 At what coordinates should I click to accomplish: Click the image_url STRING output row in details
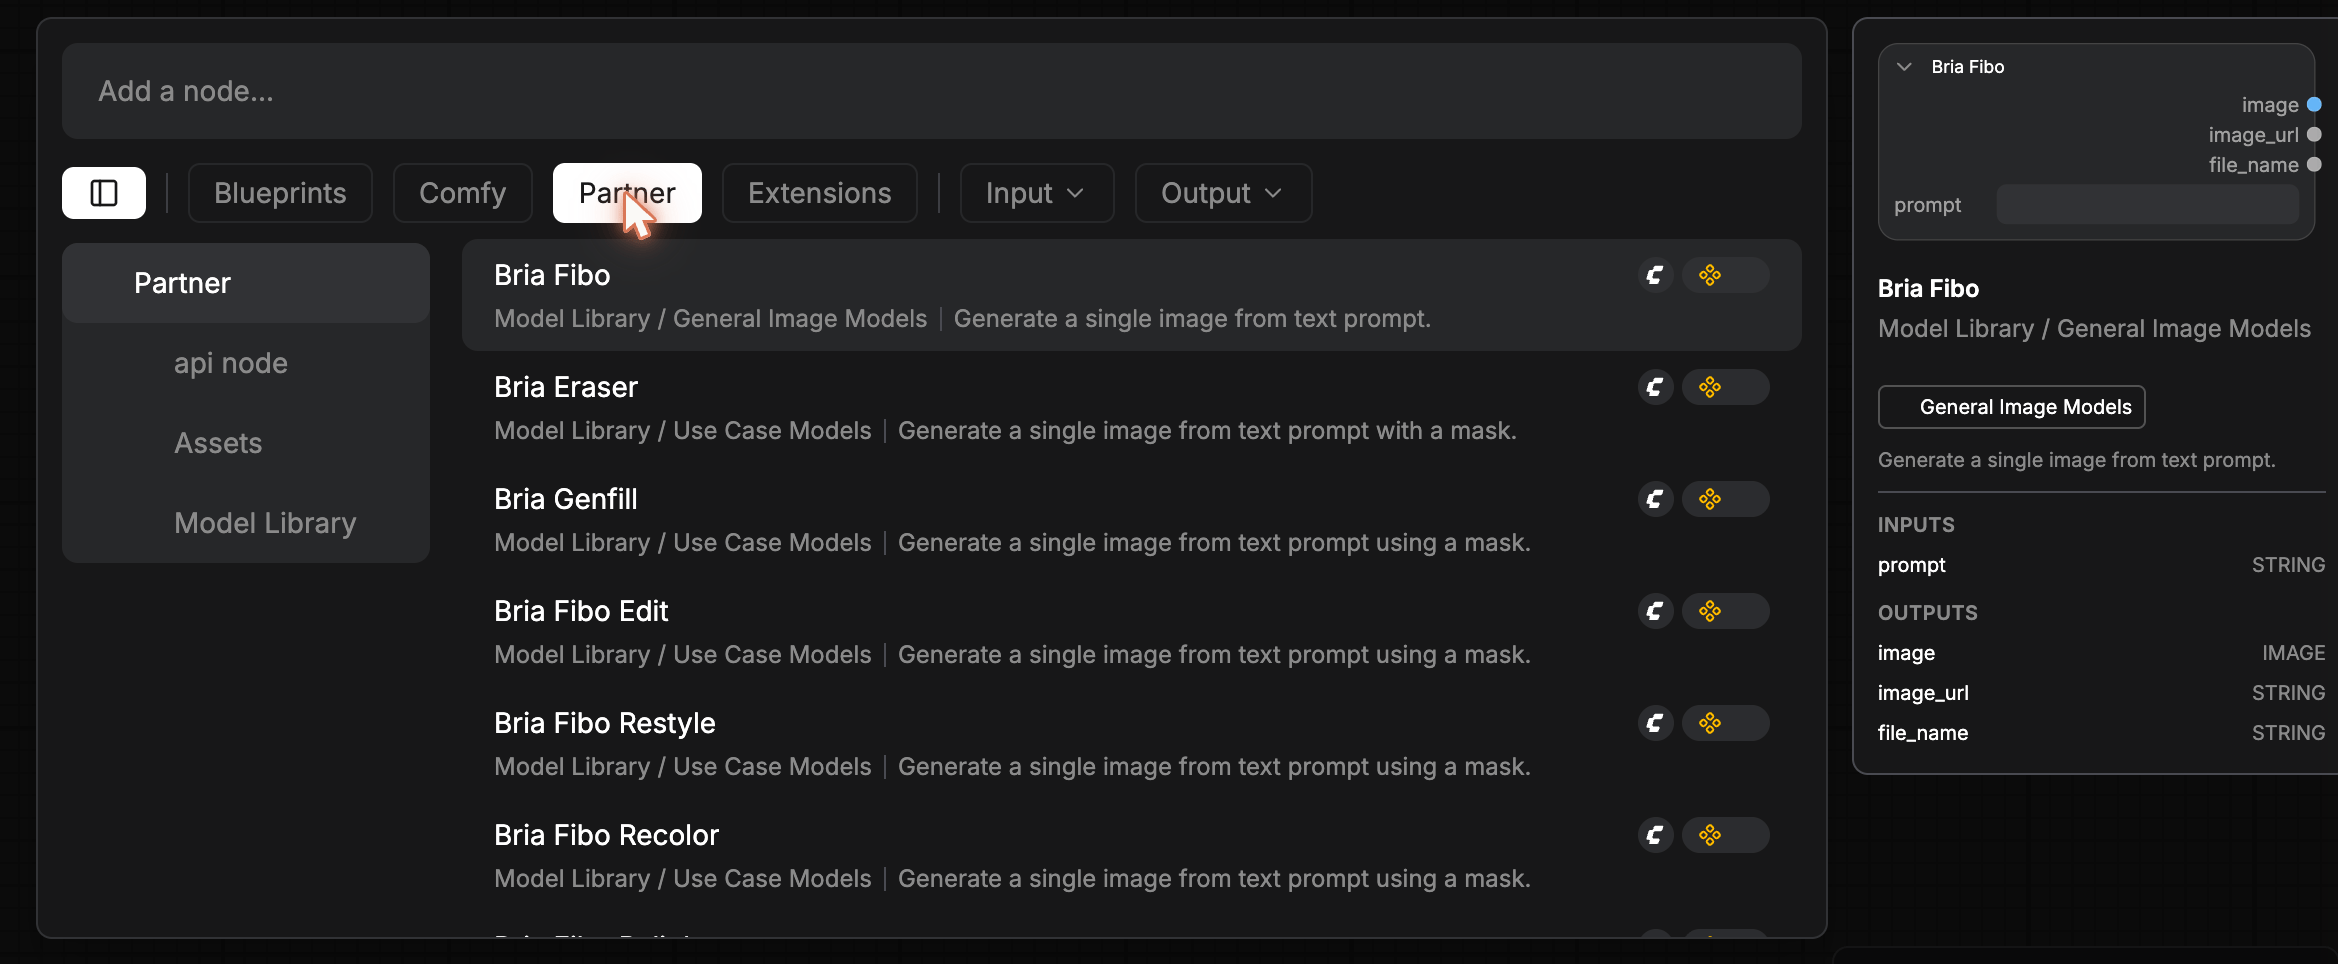(2101, 693)
